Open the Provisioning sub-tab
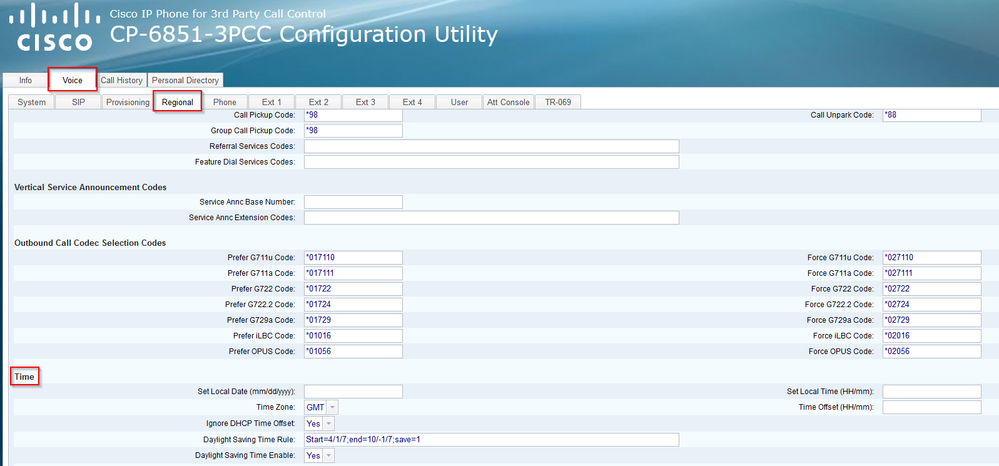999x466 pixels. pos(127,102)
